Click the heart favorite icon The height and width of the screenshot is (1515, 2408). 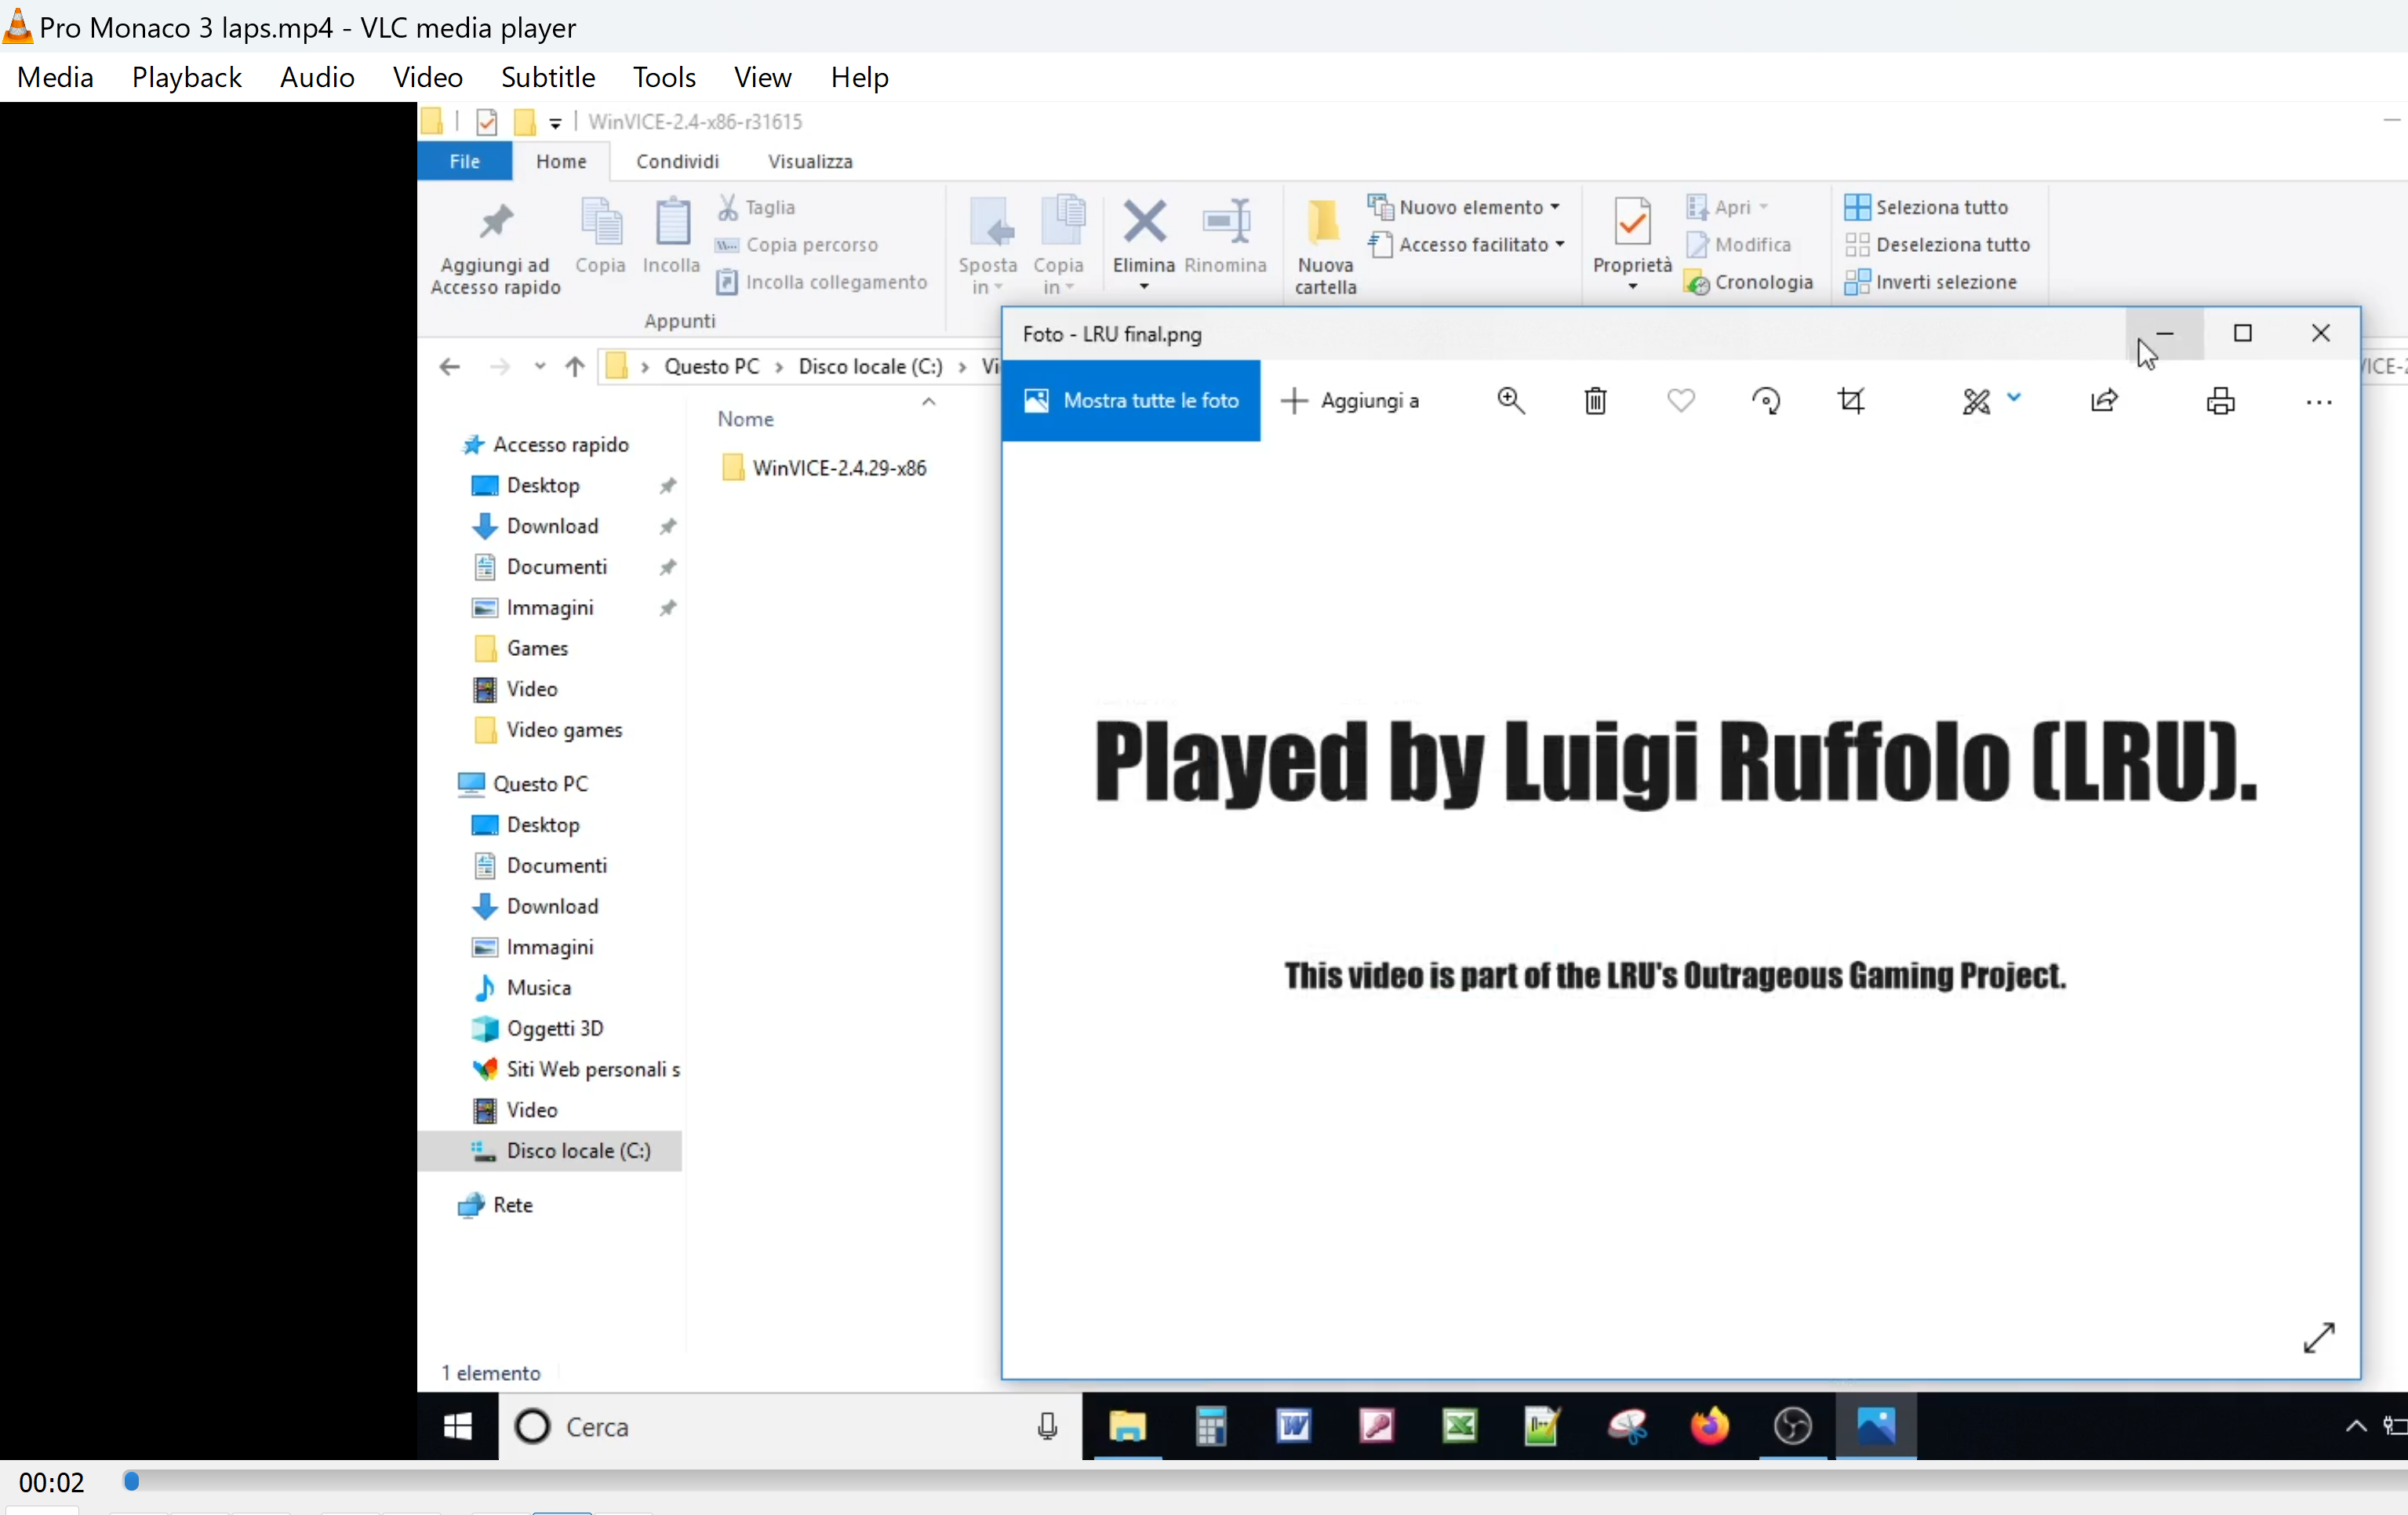(x=1681, y=401)
